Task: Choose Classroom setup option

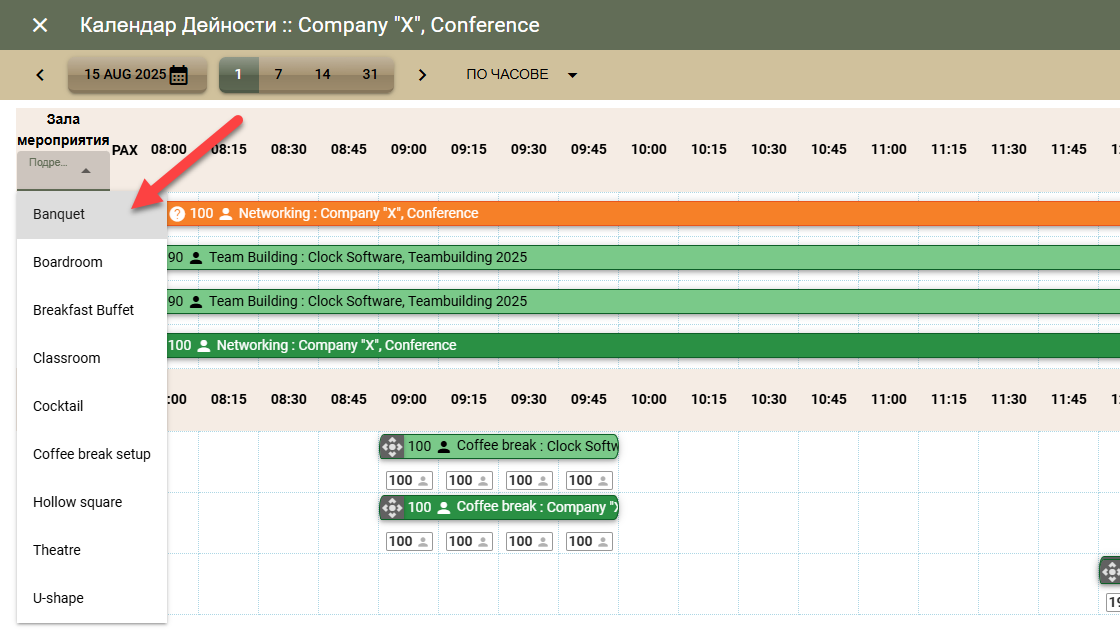Action: pyautogui.click(x=92, y=358)
